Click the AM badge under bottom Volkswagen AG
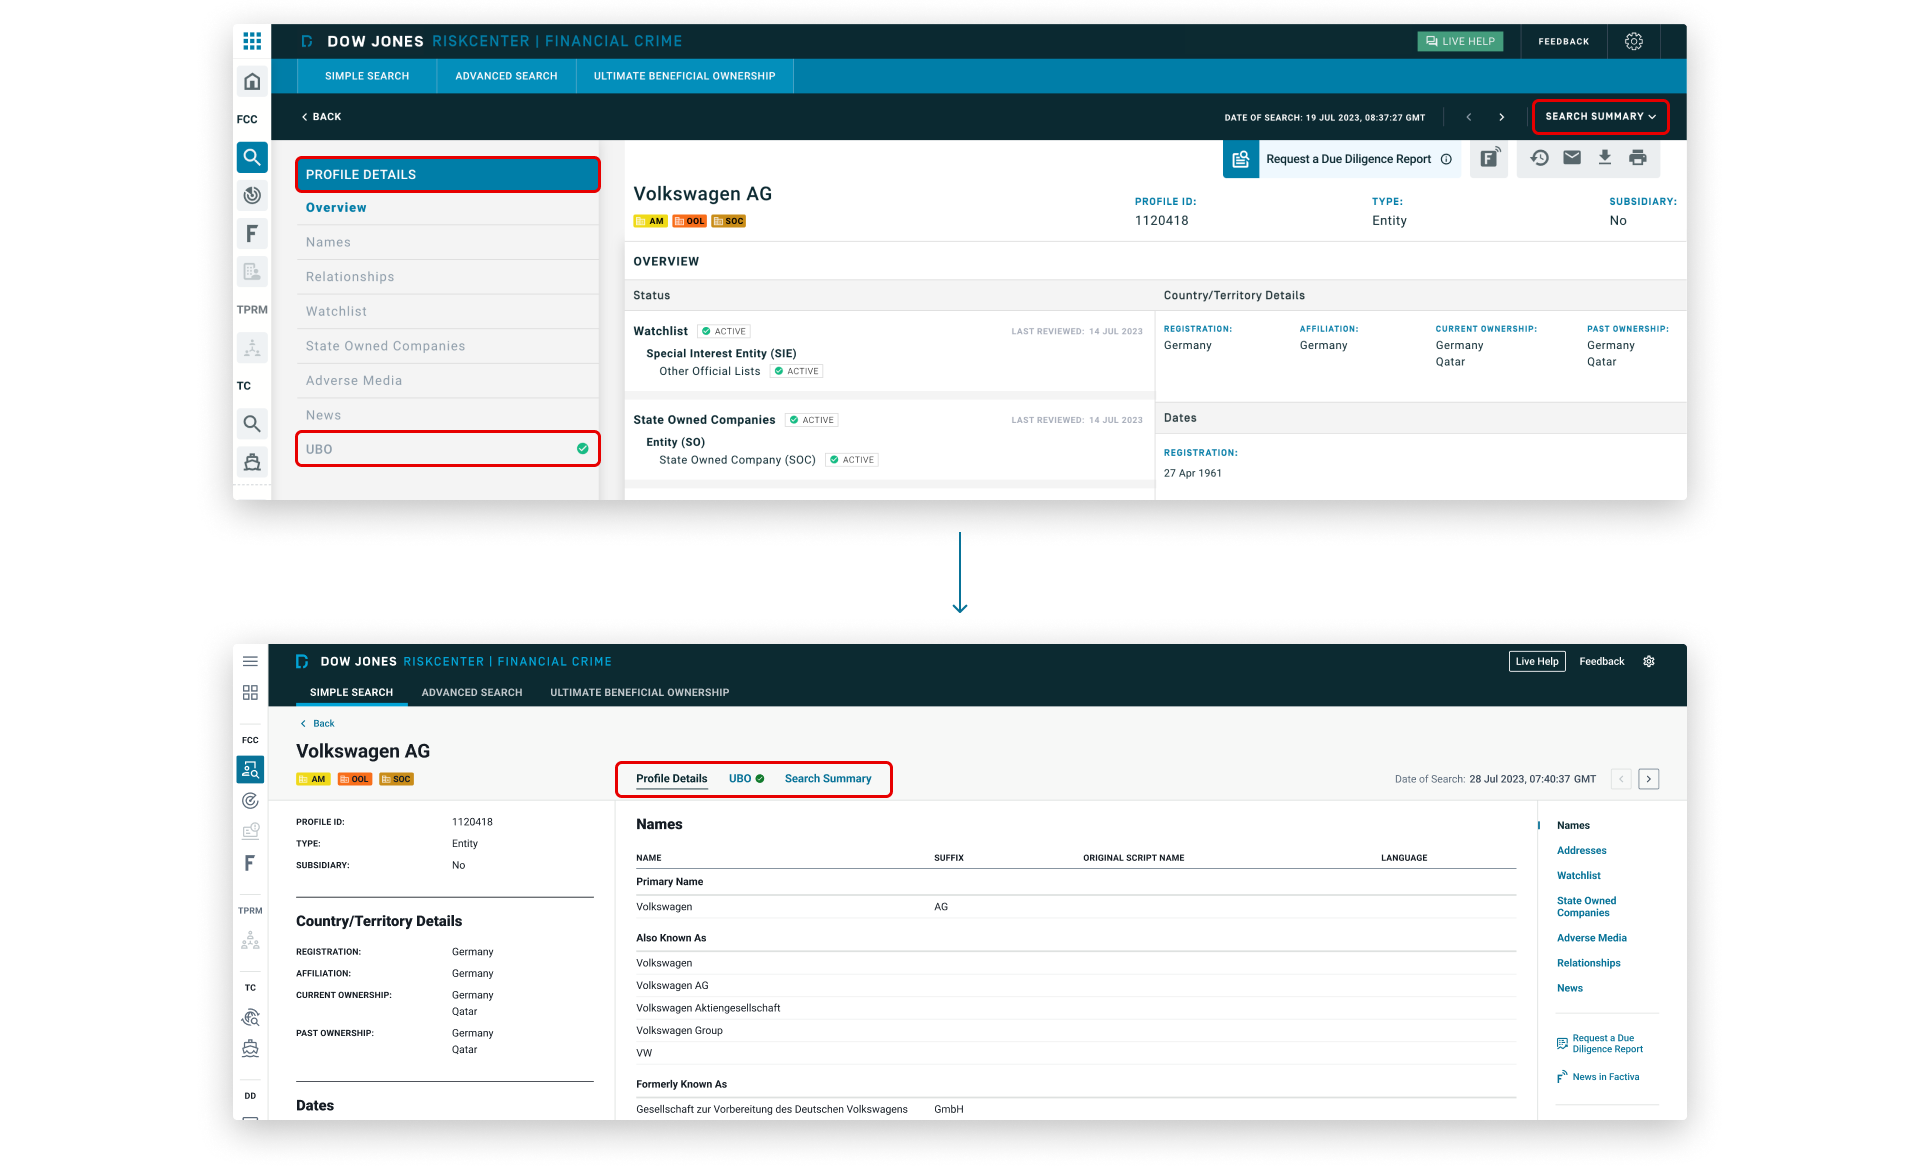 click(312, 779)
